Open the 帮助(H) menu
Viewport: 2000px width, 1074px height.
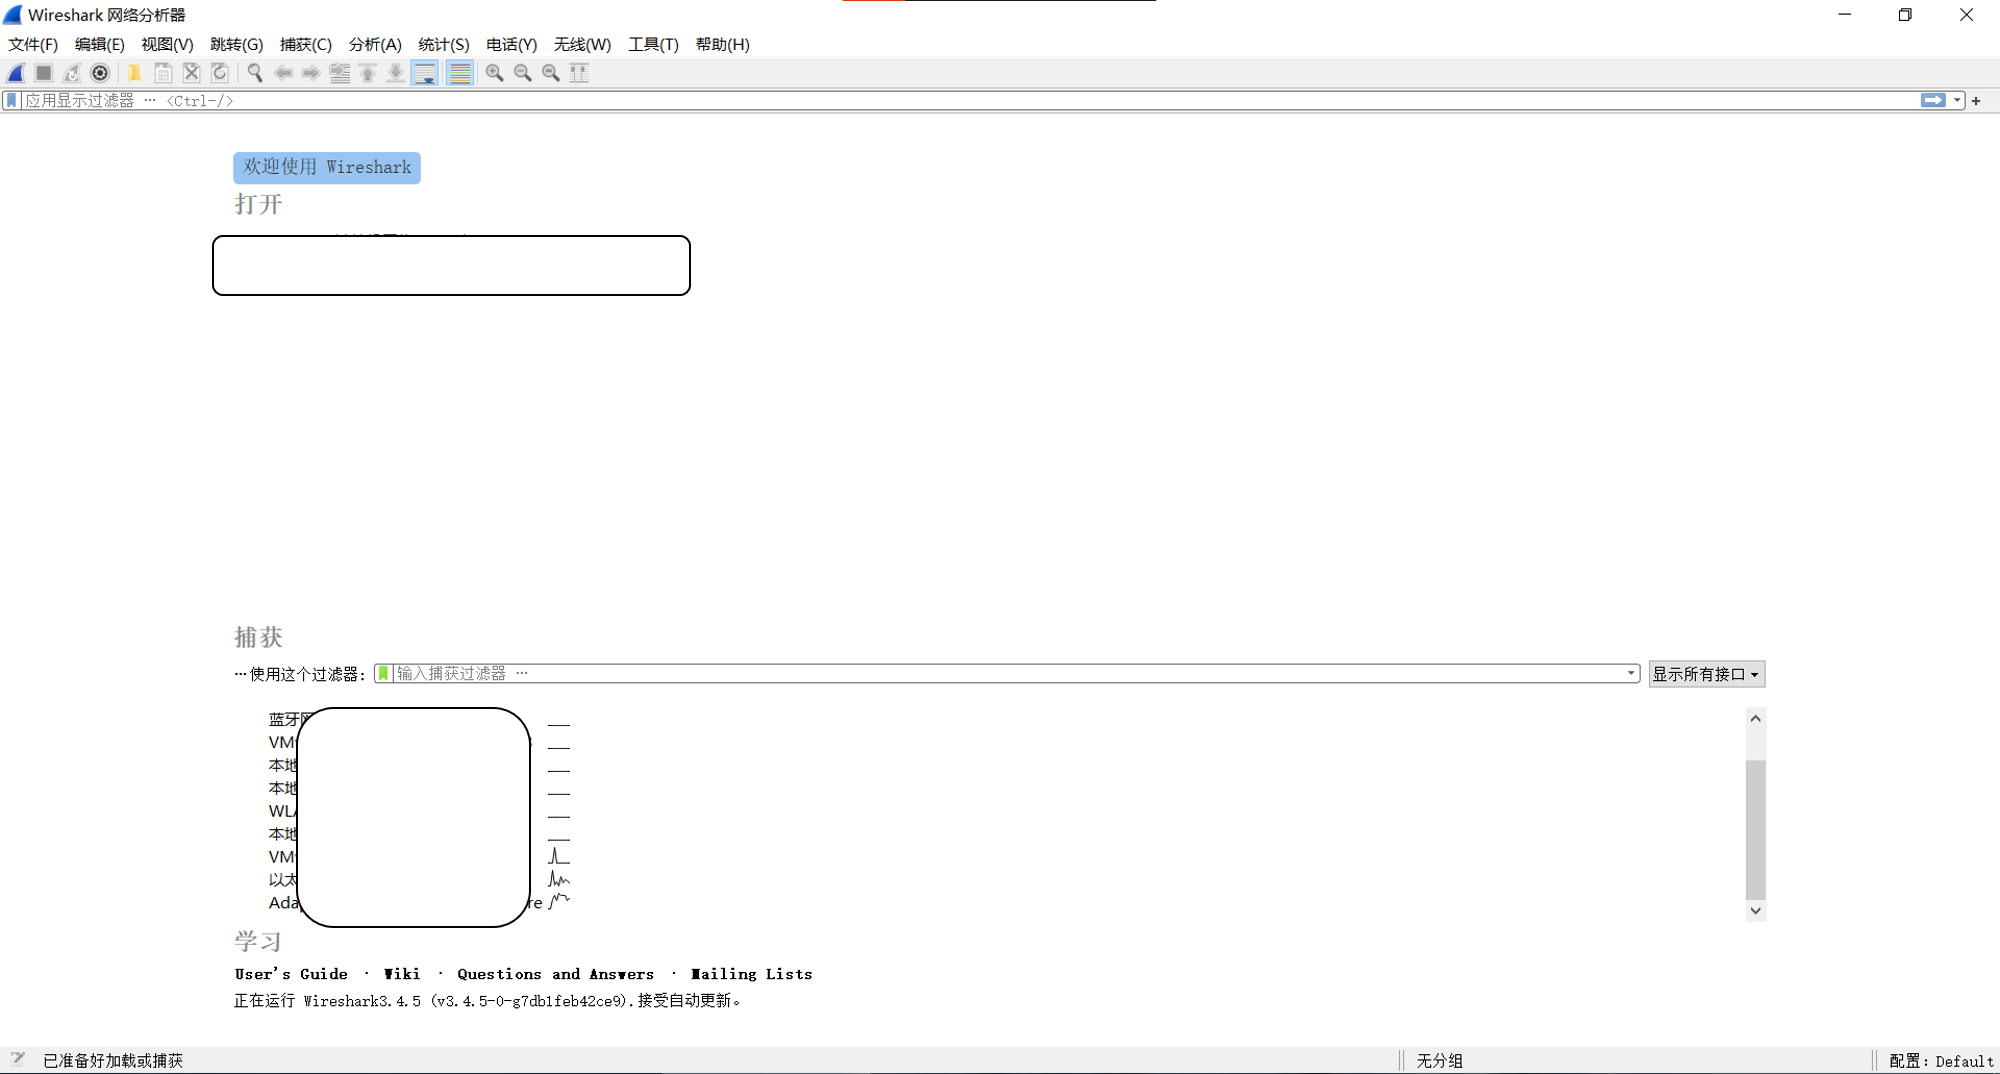pyautogui.click(x=722, y=44)
